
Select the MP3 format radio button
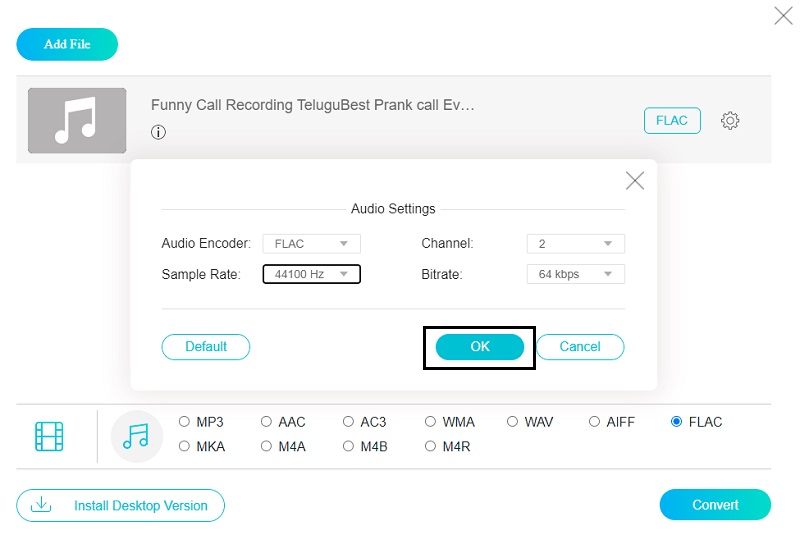tap(184, 422)
